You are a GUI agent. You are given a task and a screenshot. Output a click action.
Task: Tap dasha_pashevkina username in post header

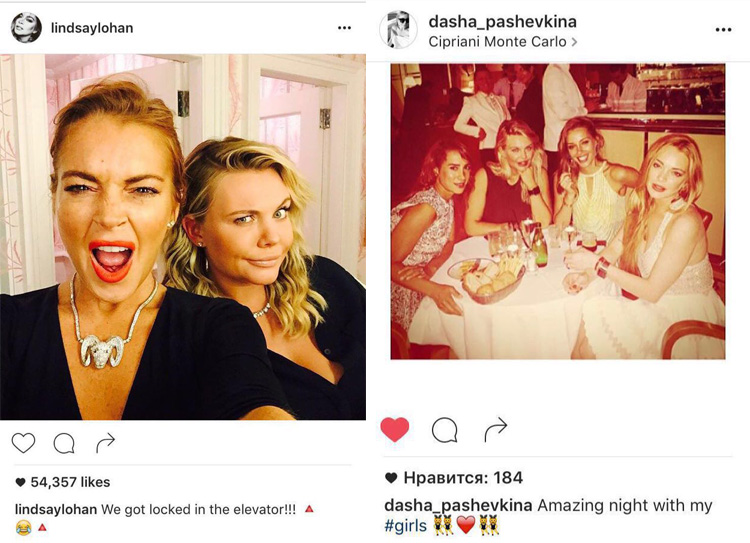coord(502,22)
